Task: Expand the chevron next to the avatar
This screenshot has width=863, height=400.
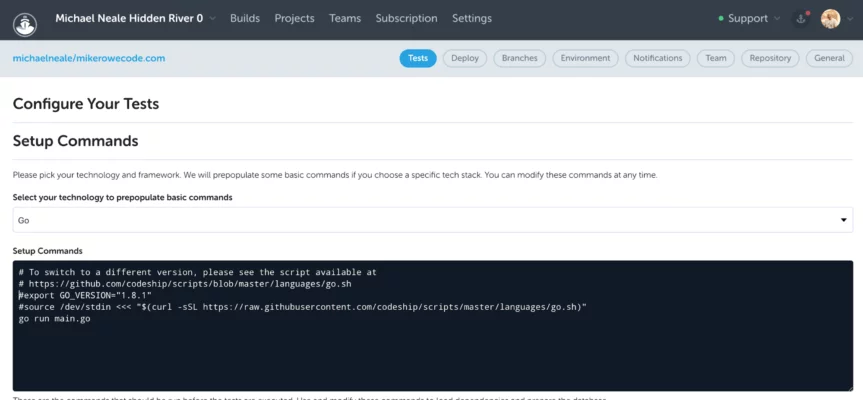Action: 850,19
